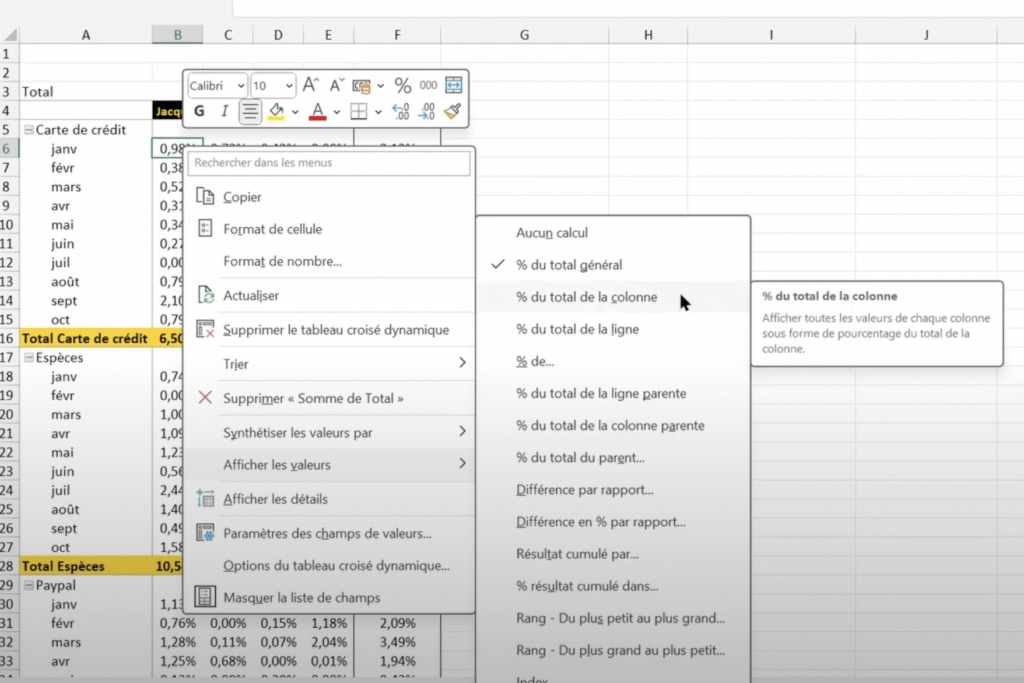This screenshot has height=683, width=1024.
Task: Open fill color dropdown arrow
Action: 295,112
